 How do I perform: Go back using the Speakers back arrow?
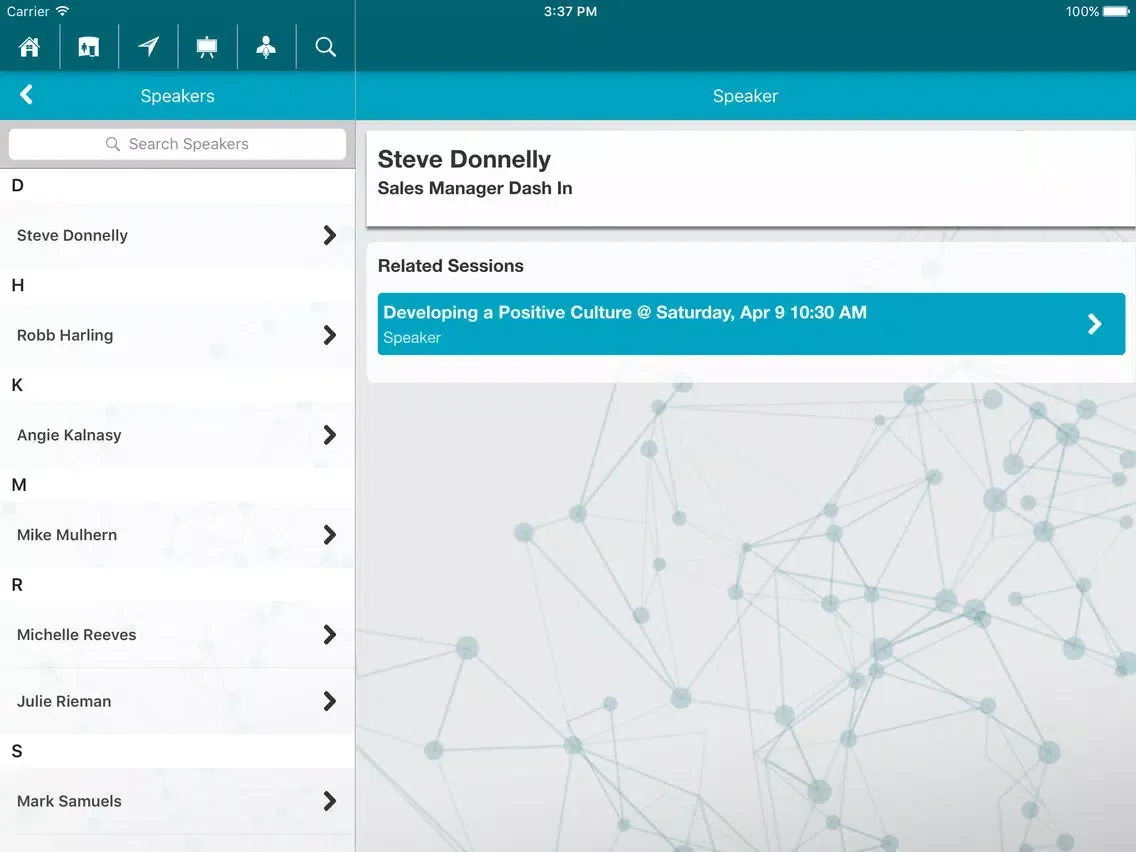pyautogui.click(x=26, y=94)
